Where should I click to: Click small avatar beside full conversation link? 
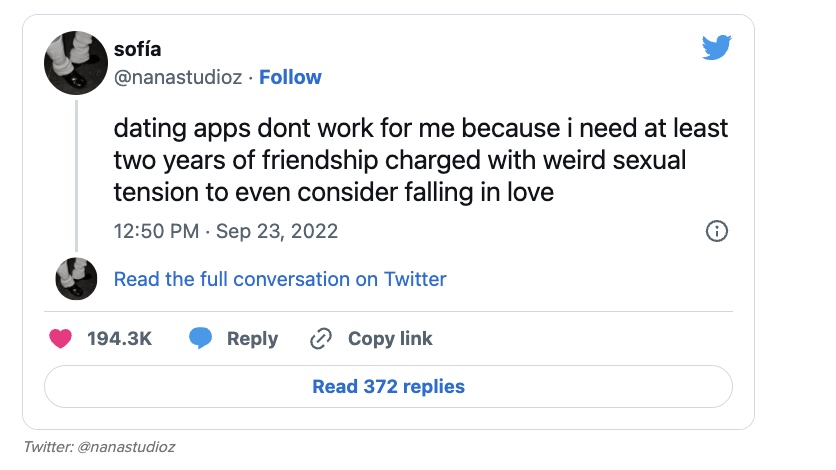(x=76, y=279)
